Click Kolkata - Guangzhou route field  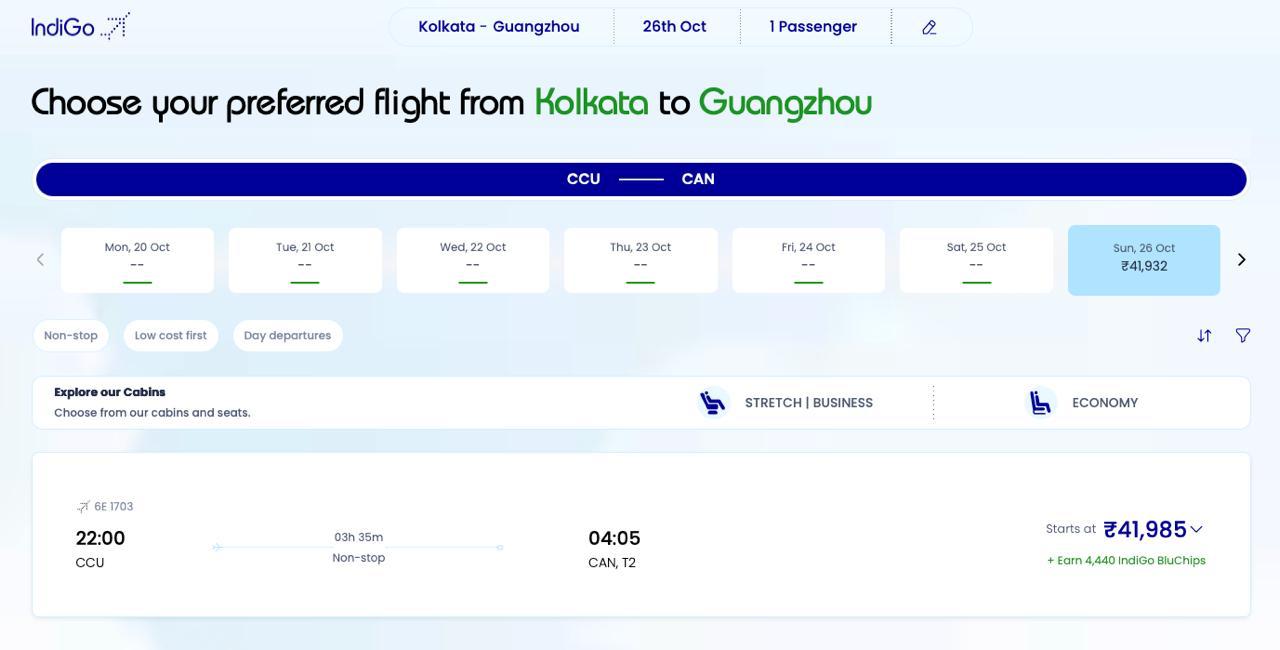coord(499,27)
